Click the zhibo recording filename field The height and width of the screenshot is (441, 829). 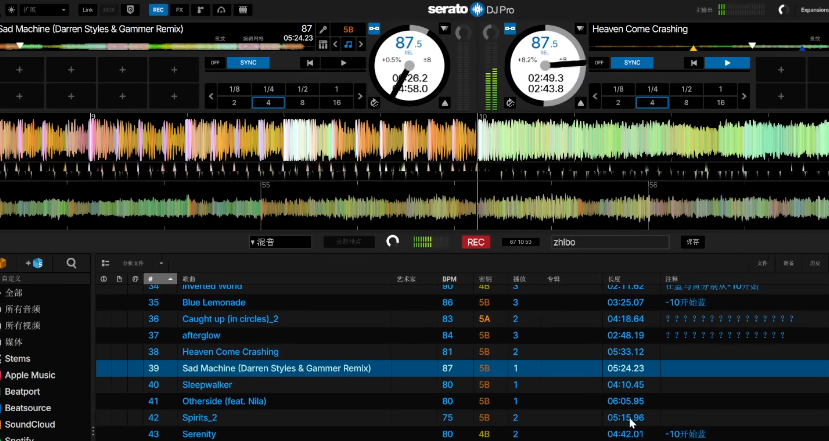coord(610,242)
